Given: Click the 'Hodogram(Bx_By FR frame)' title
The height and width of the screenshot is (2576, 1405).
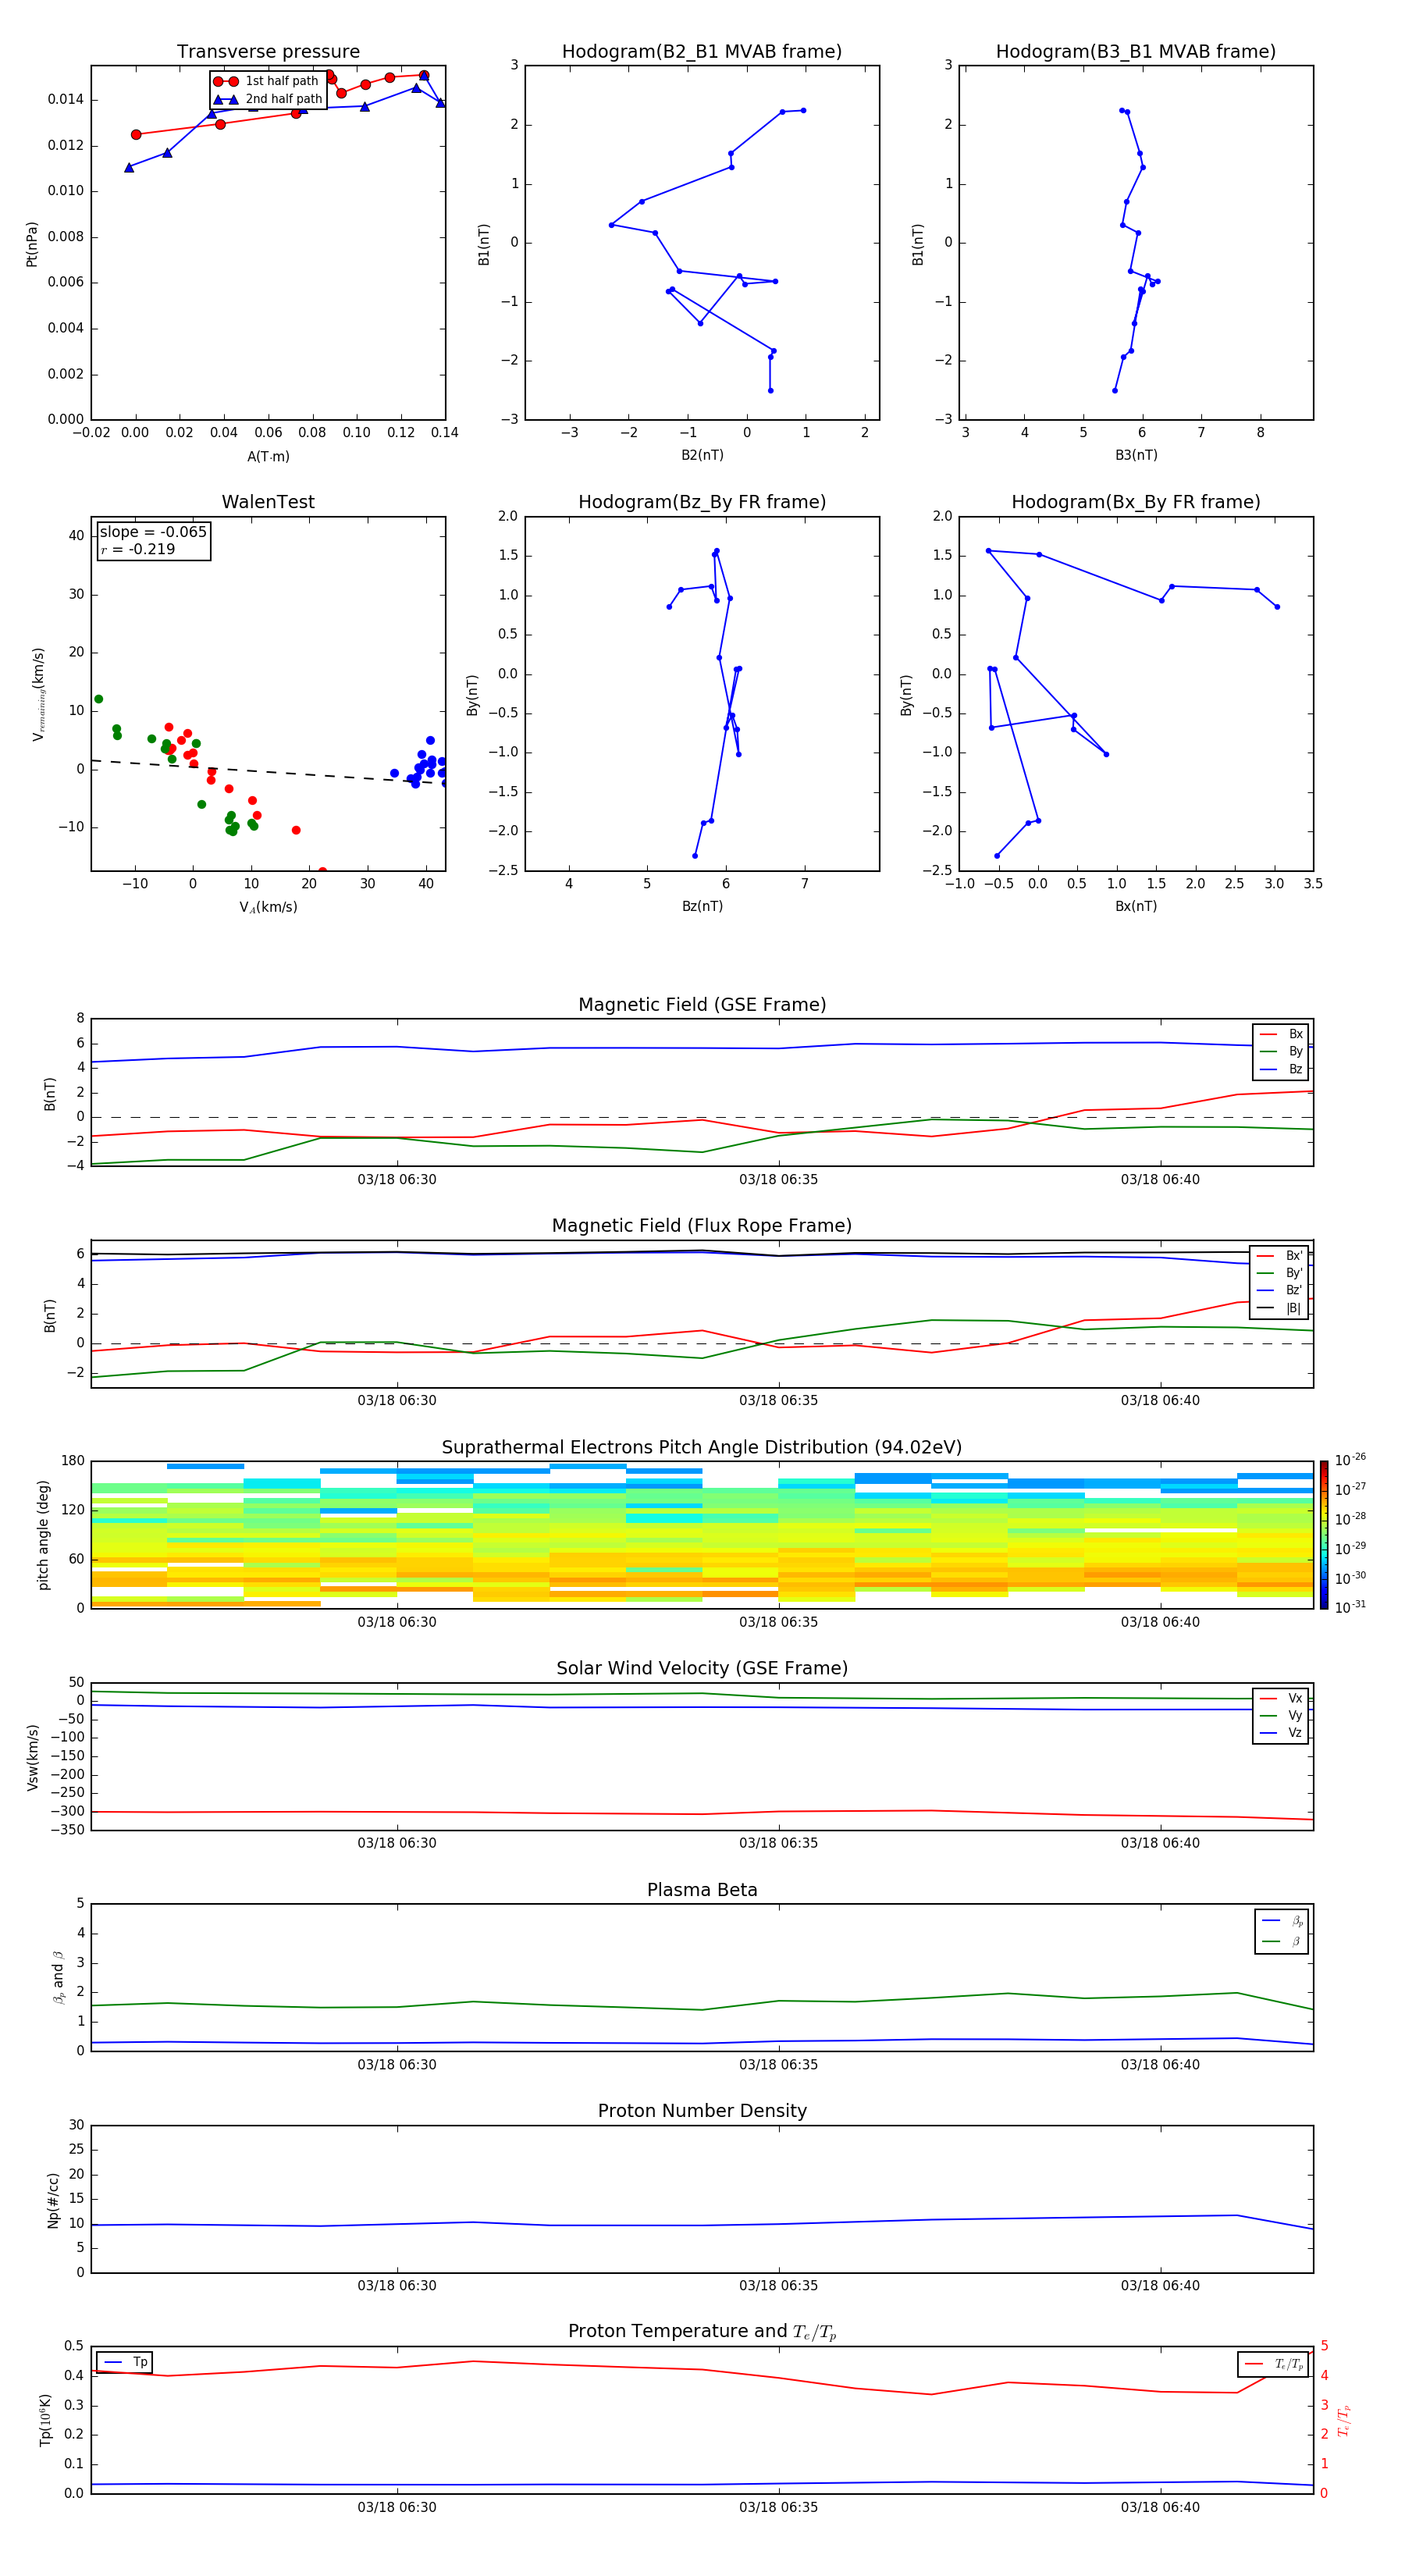Looking at the screenshot, I should click(x=1136, y=502).
